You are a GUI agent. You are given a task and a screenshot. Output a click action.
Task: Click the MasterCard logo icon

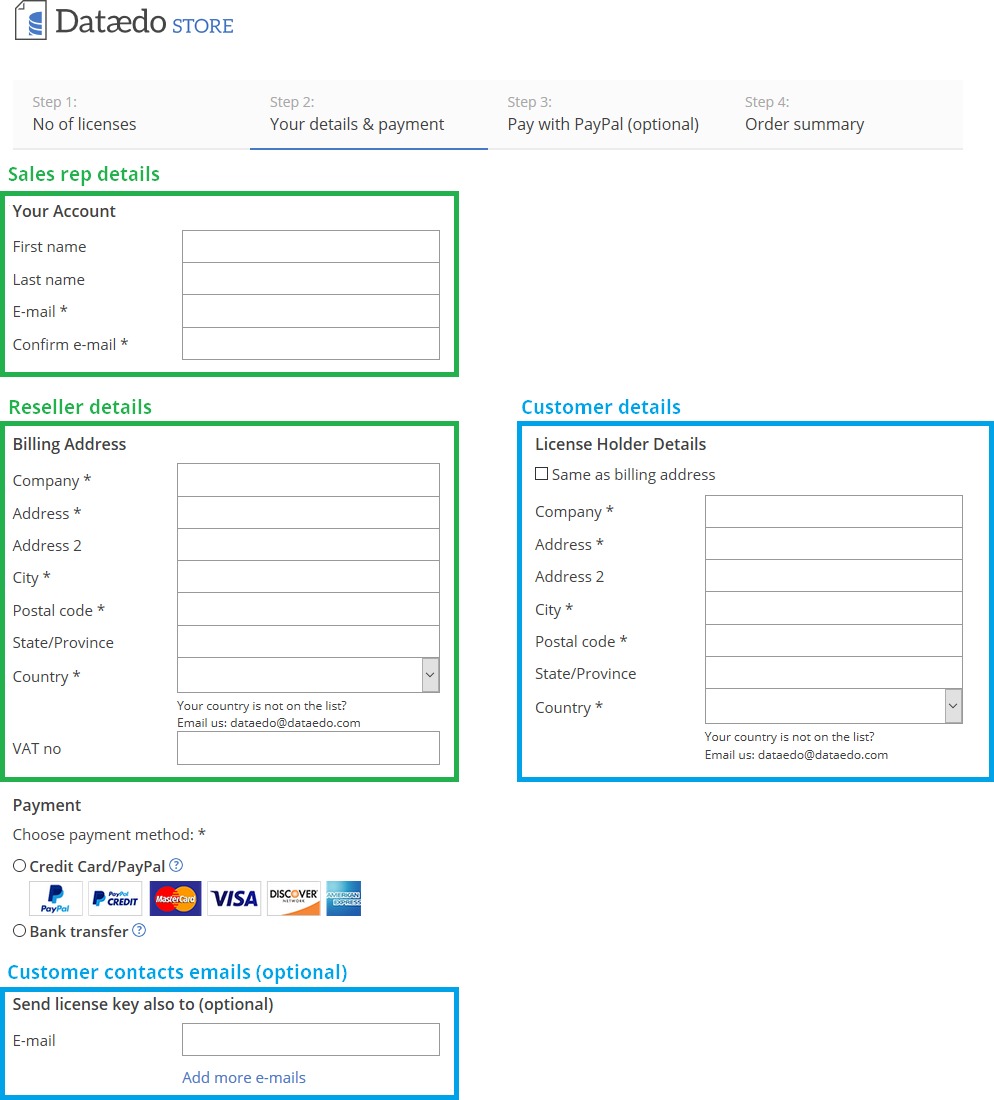pos(175,899)
